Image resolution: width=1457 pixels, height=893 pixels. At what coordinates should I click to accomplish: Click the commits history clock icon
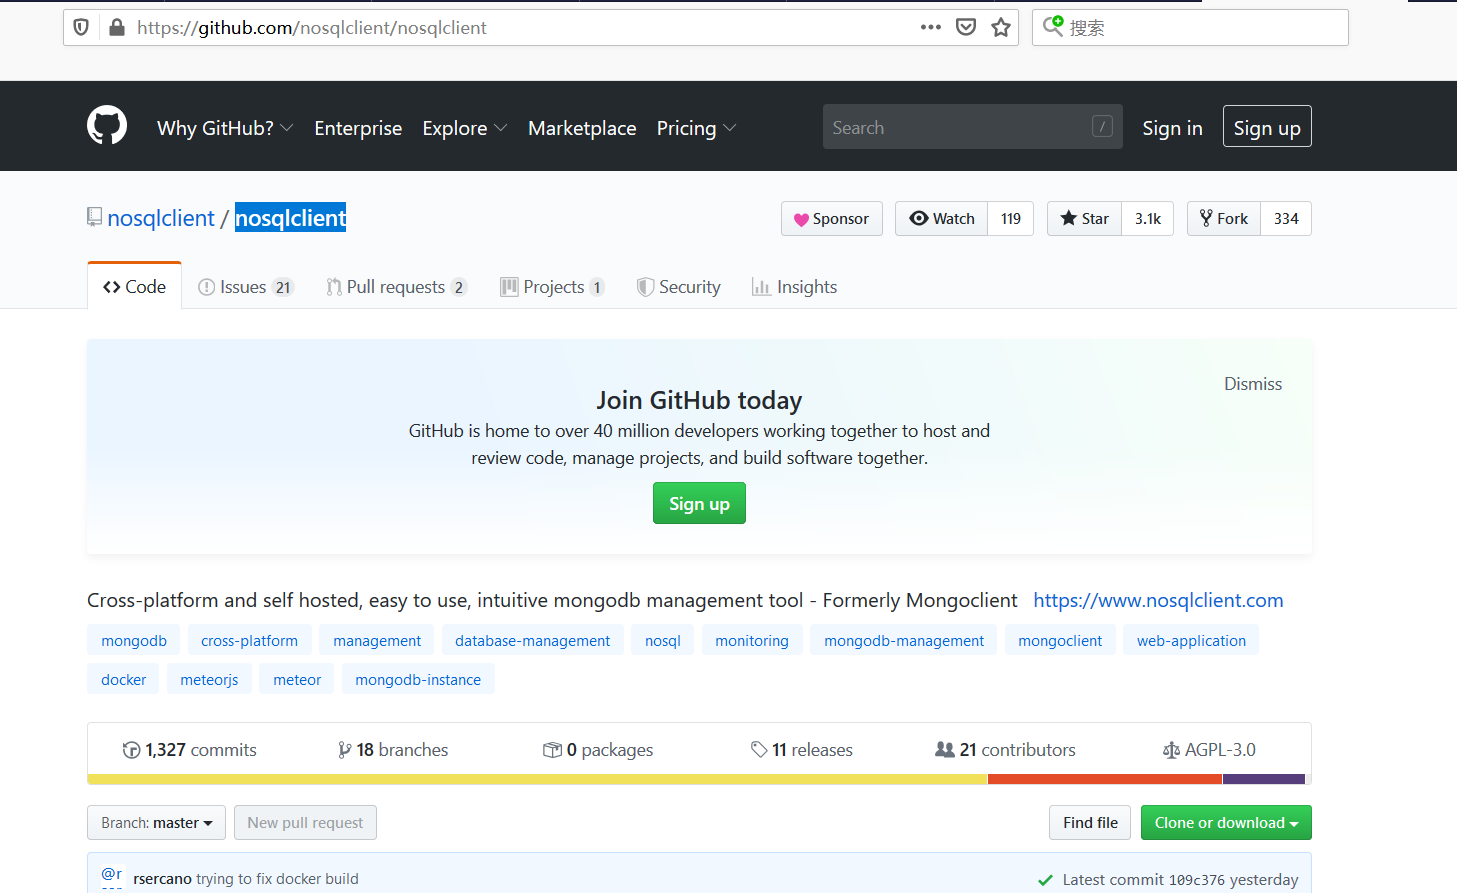click(x=131, y=750)
